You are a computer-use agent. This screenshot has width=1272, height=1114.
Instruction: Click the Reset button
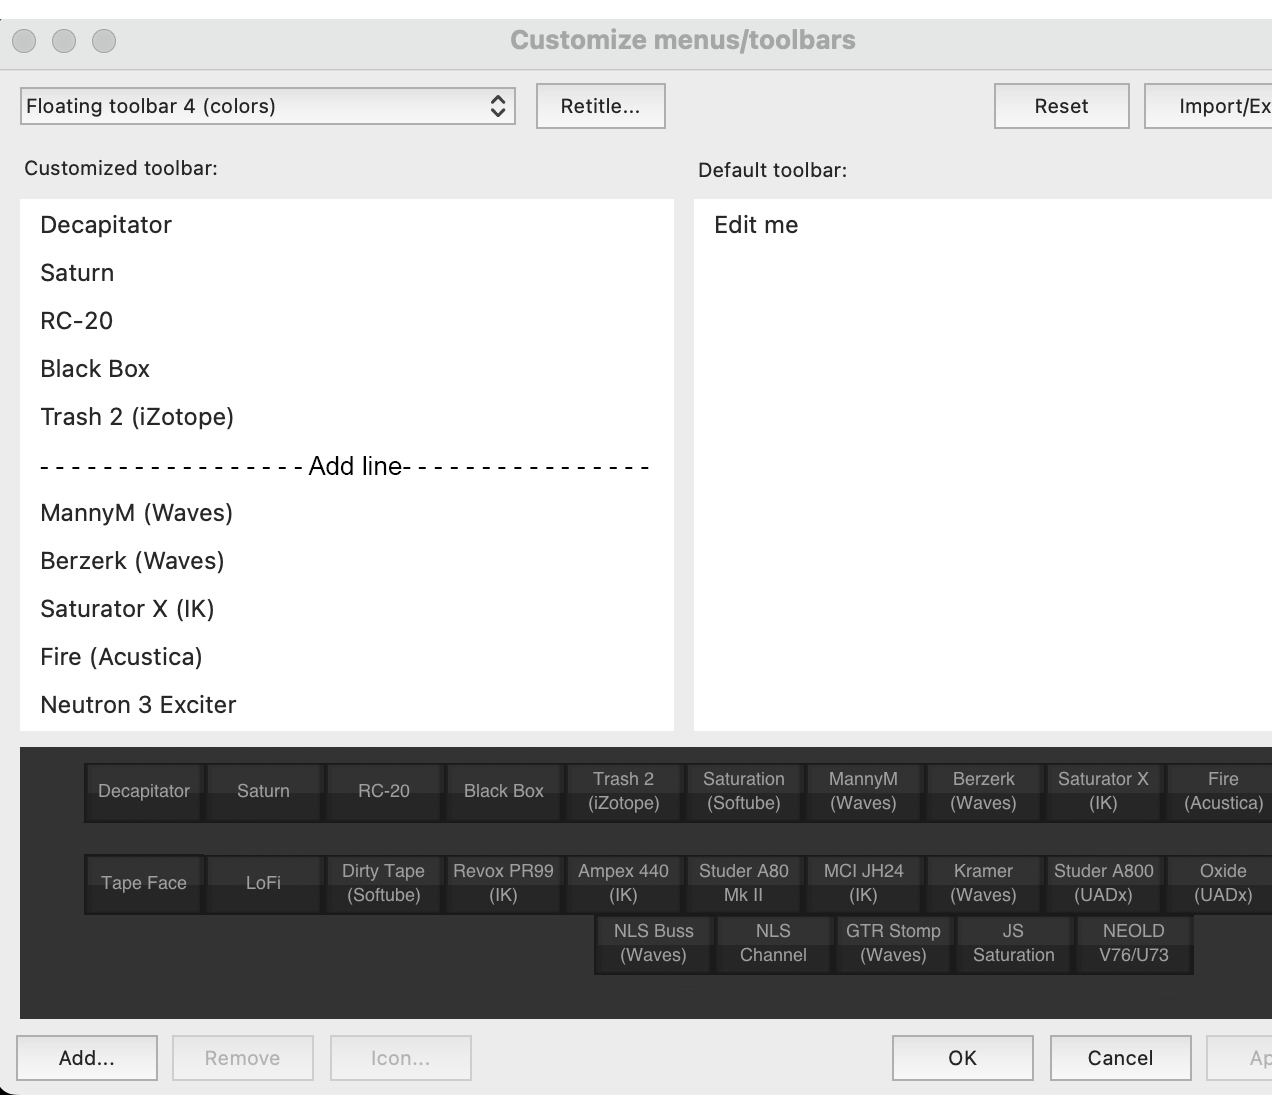click(x=1061, y=106)
